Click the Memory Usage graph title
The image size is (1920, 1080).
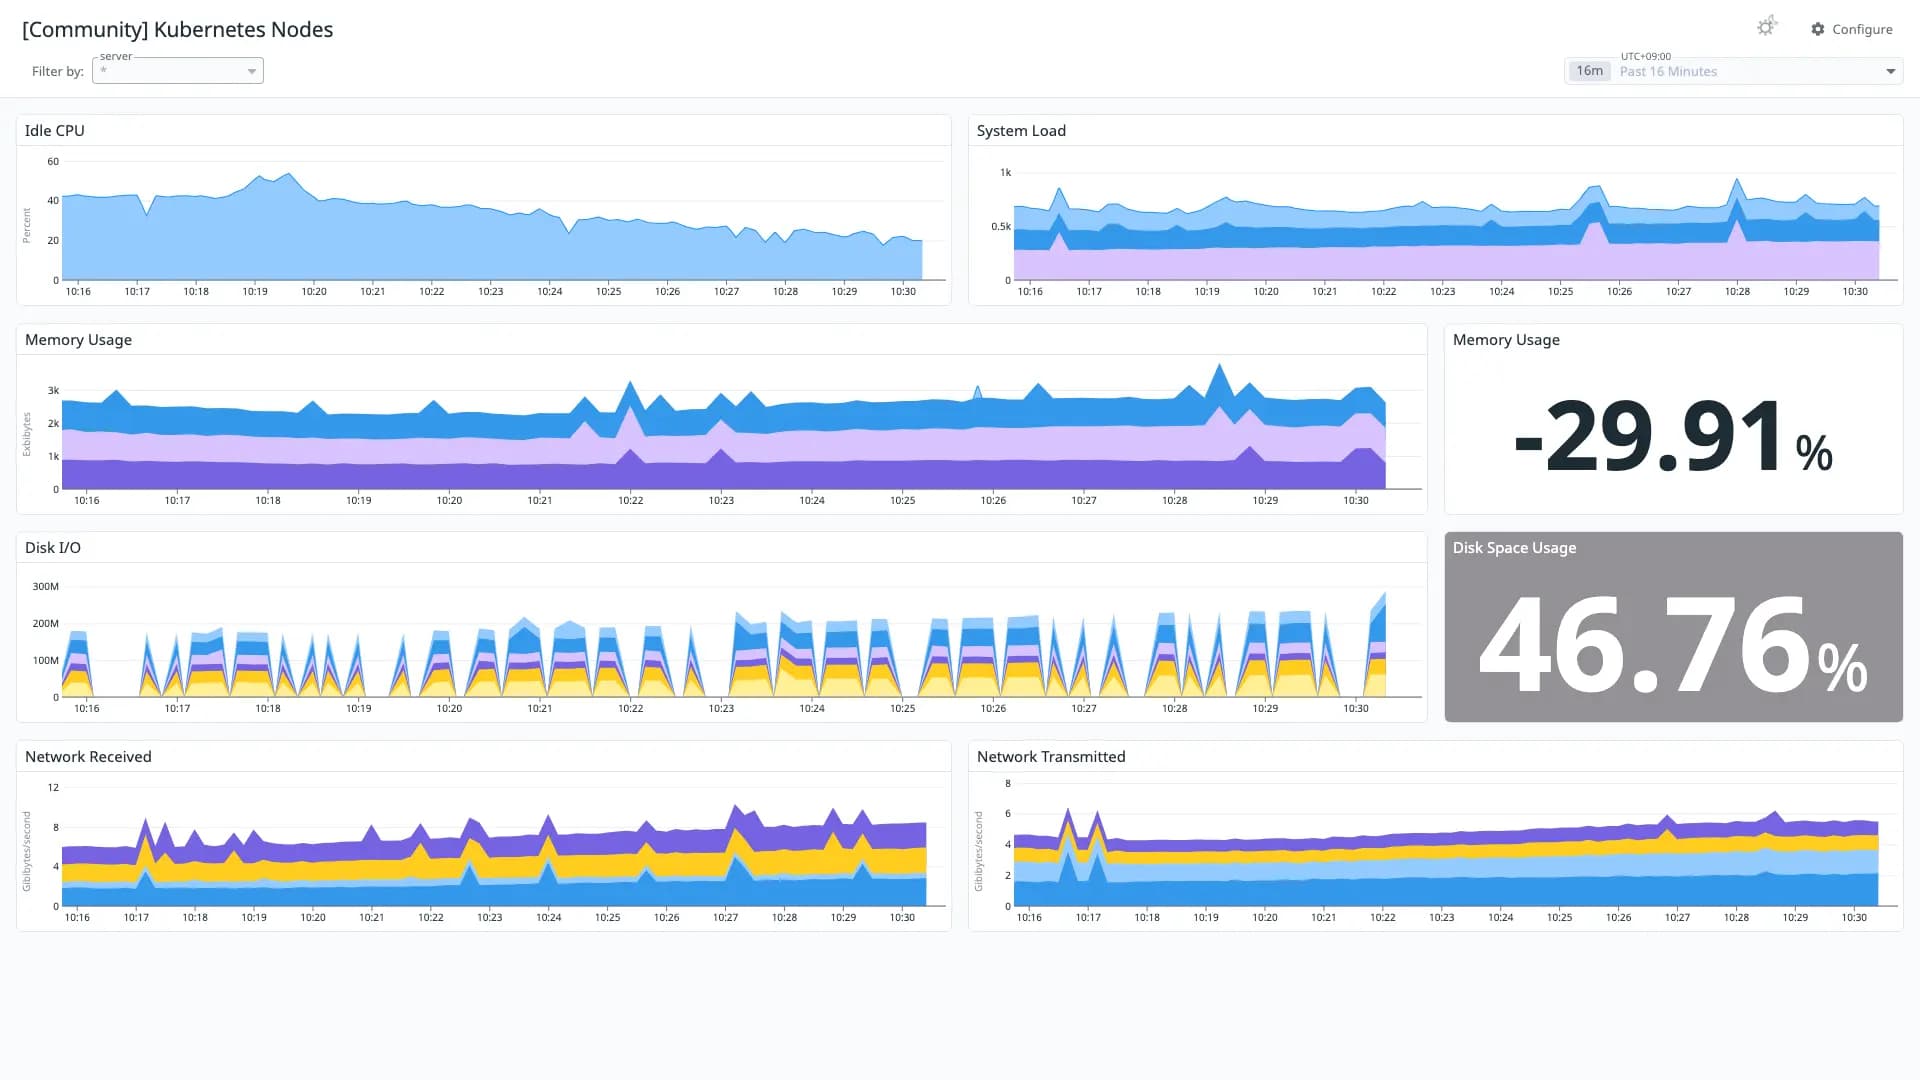[78, 340]
